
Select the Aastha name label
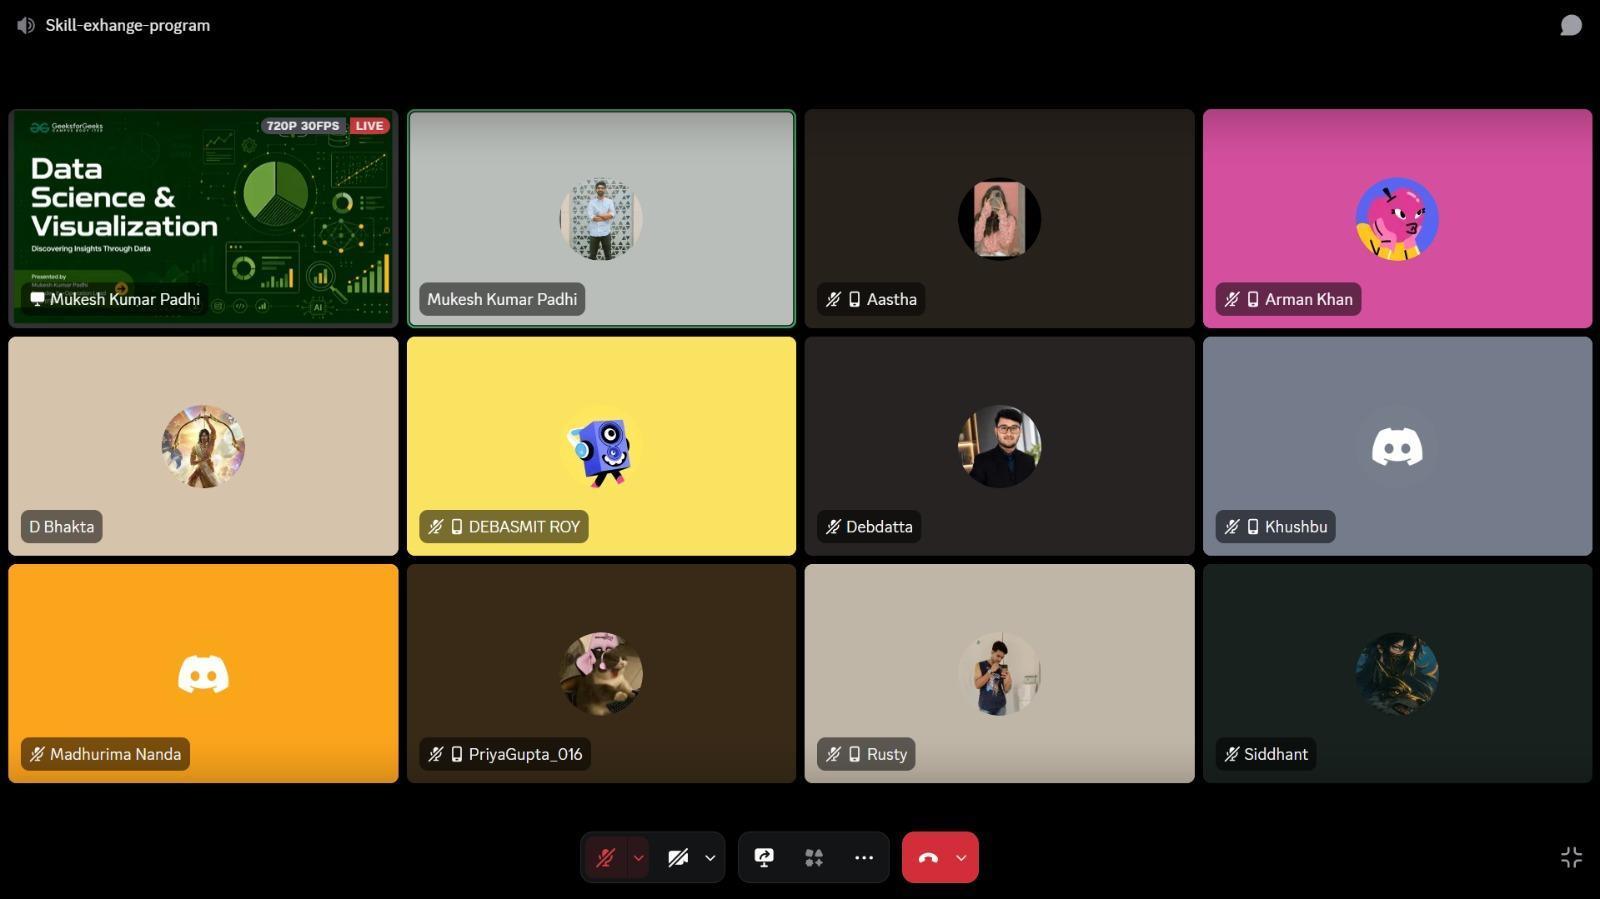871,299
